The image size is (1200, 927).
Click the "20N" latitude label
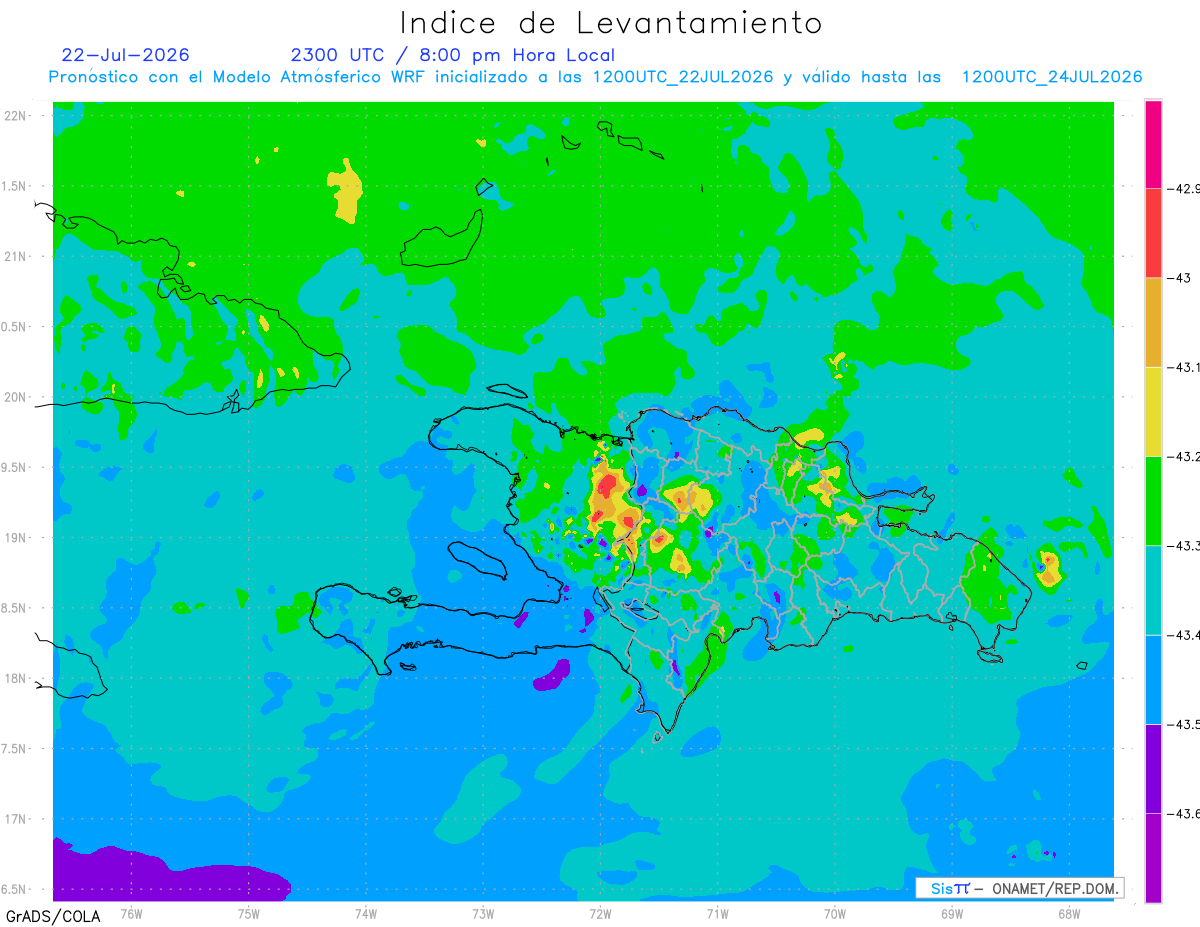pyautogui.click(x=17, y=397)
